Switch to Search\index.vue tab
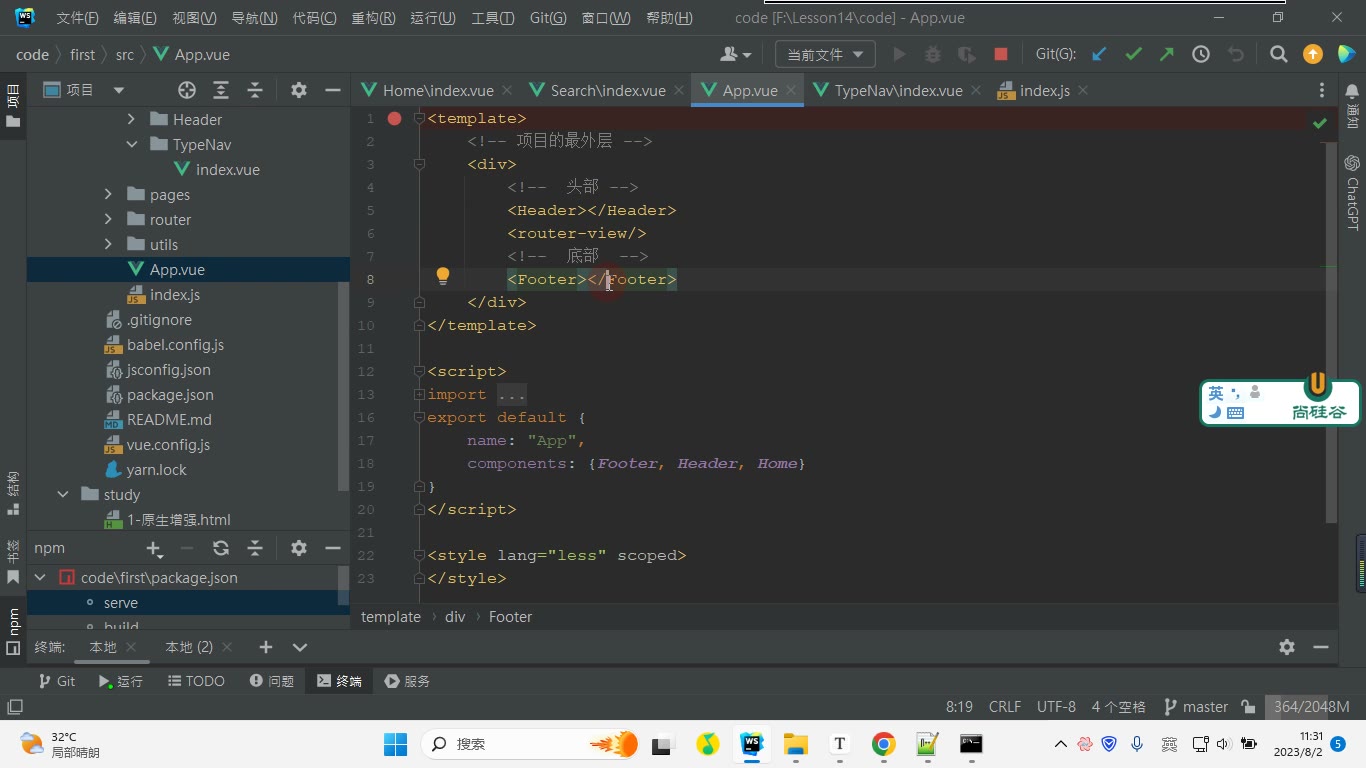The width and height of the screenshot is (1366, 768). pos(608,90)
